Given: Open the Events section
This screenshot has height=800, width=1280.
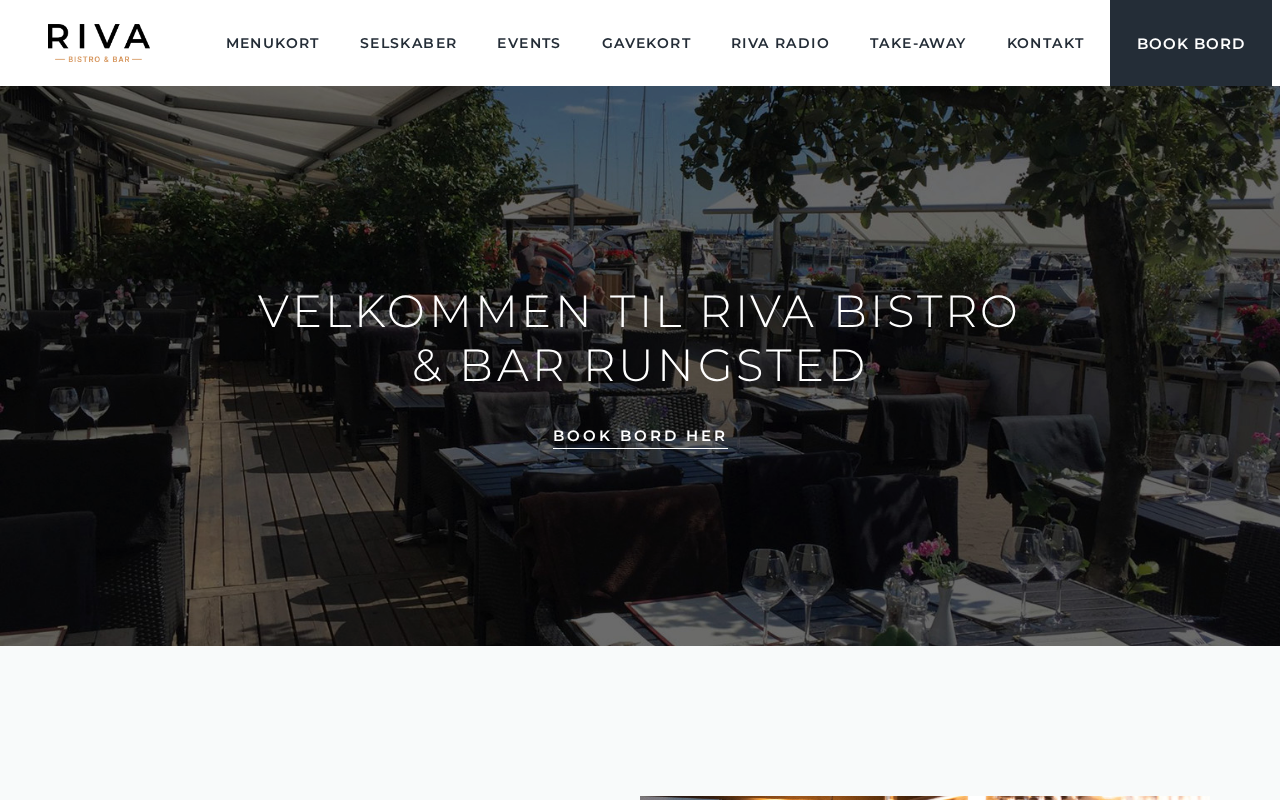Looking at the screenshot, I should 529,43.
